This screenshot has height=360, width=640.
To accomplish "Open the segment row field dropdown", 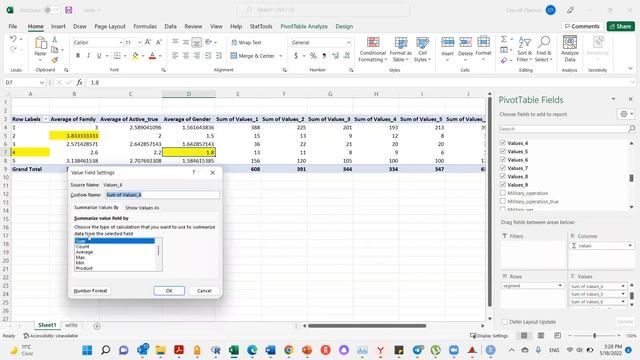I will point(560,286).
